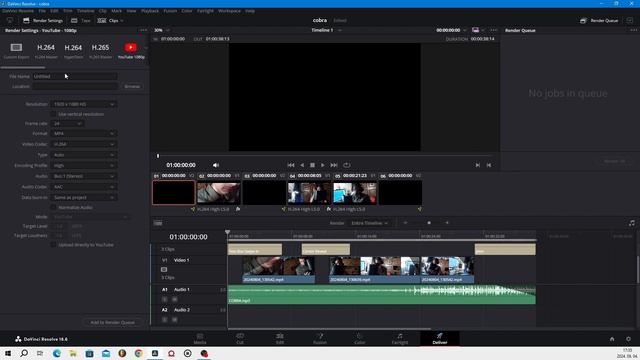Choose the H.265 Master render preset
The width and height of the screenshot is (640, 360).
tap(100, 50)
